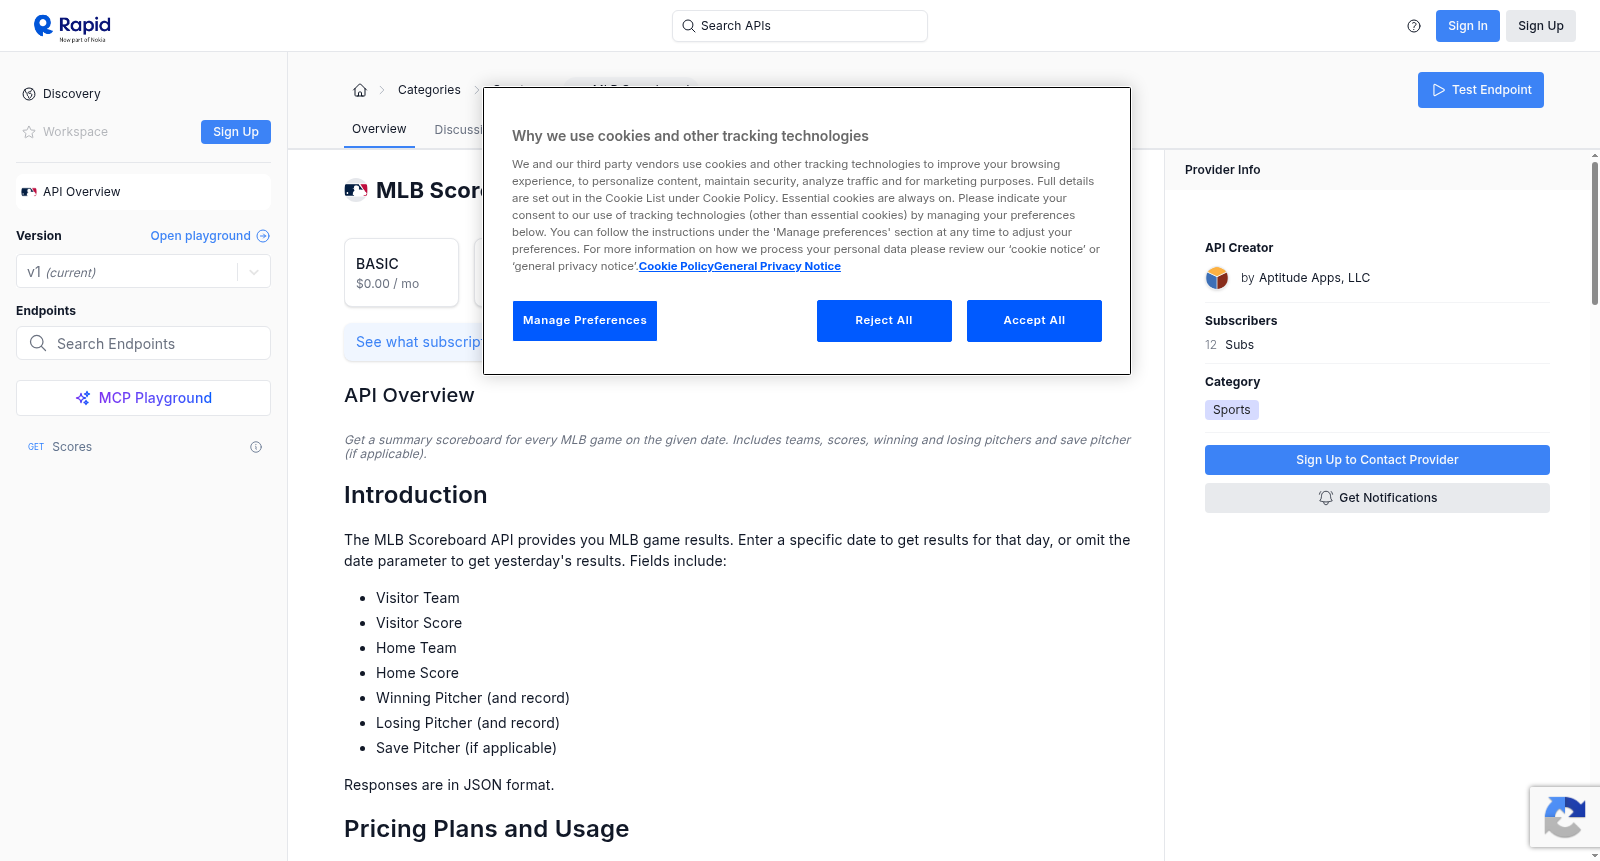The height and width of the screenshot is (861, 1600).
Task: Click Accept All cookies
Action: [1034, 321]
